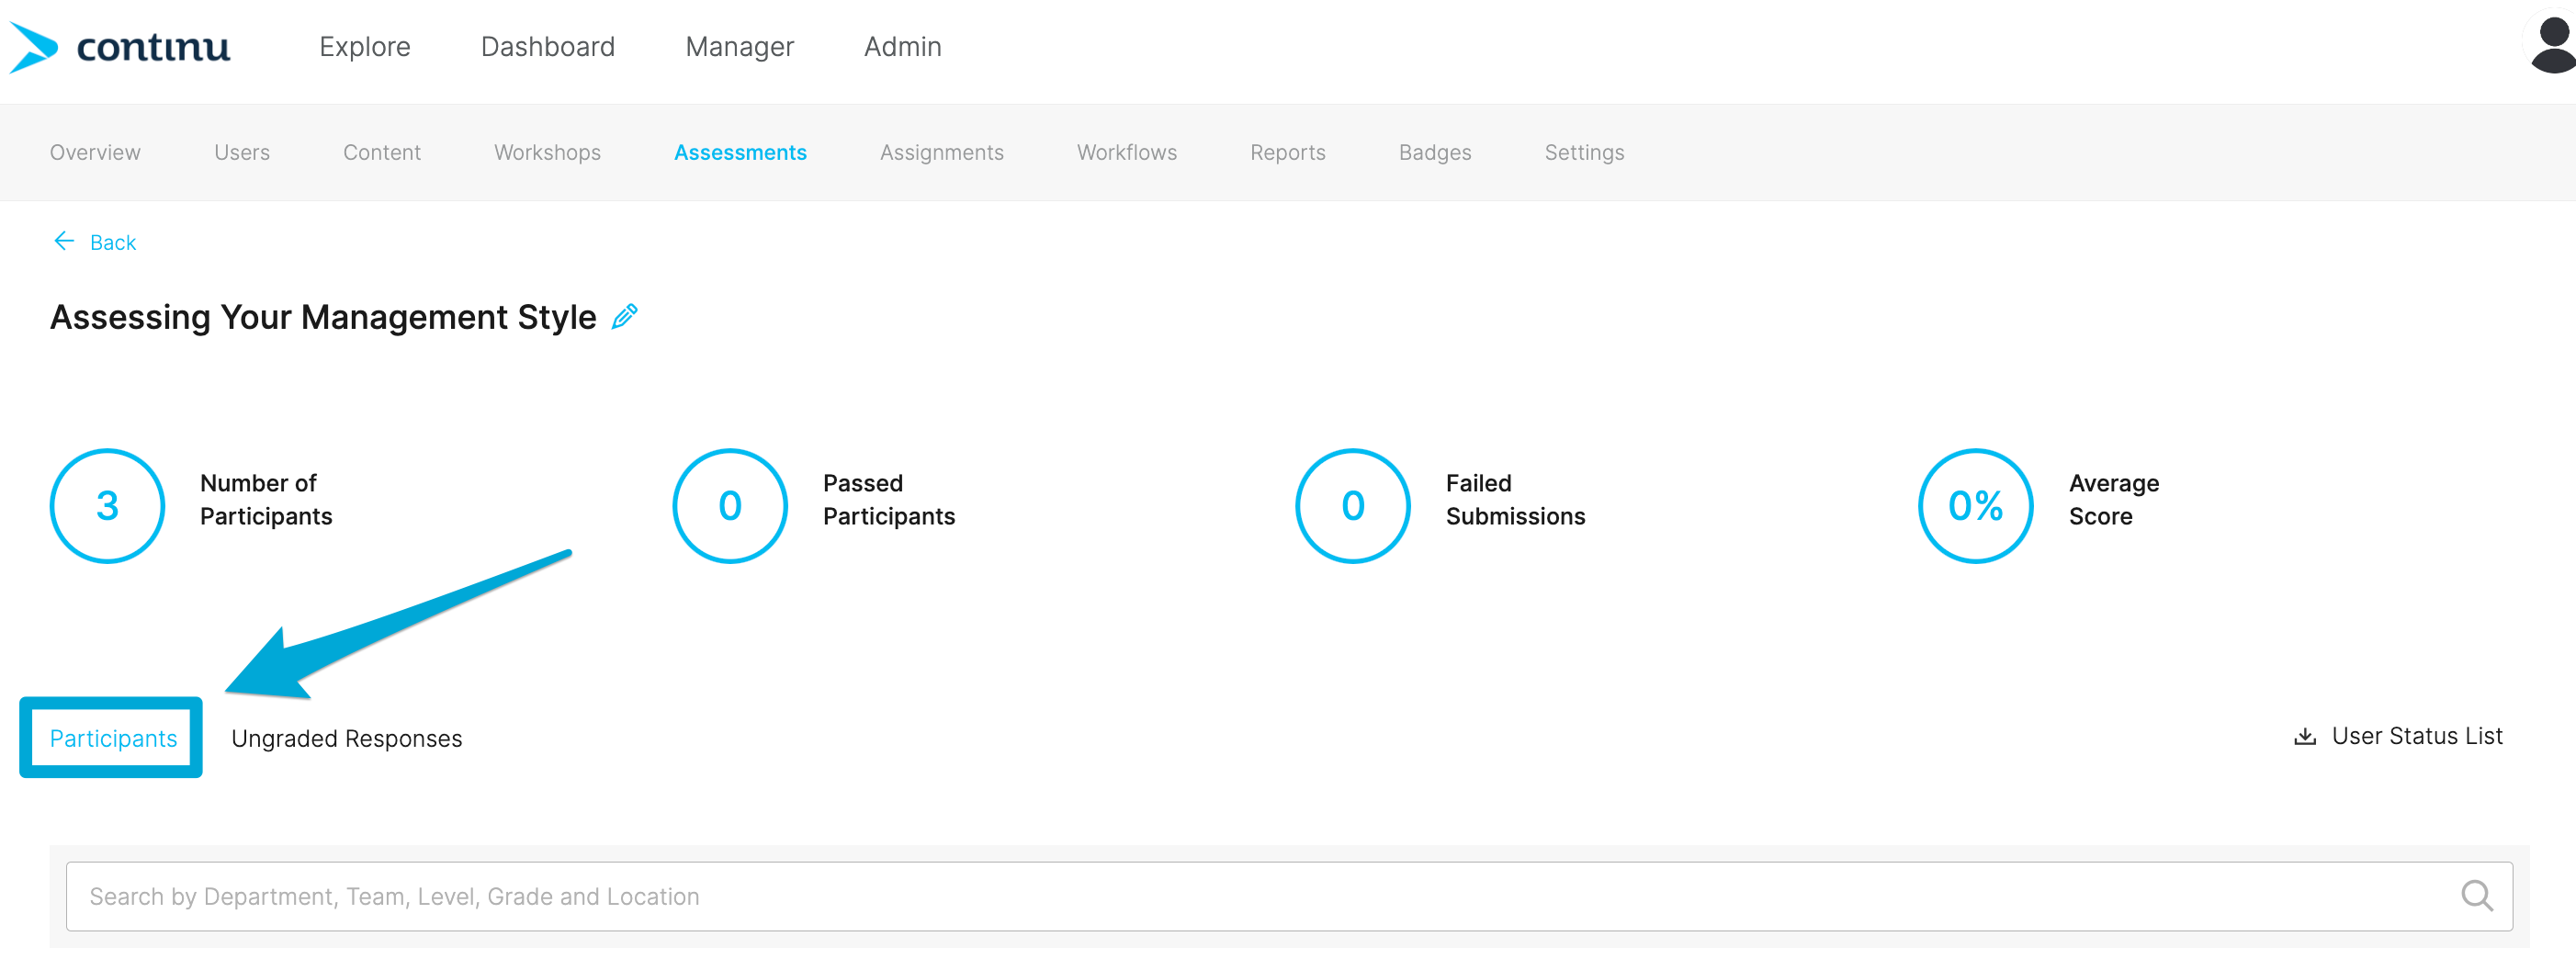Switch to the Users tab

(242, 153)
